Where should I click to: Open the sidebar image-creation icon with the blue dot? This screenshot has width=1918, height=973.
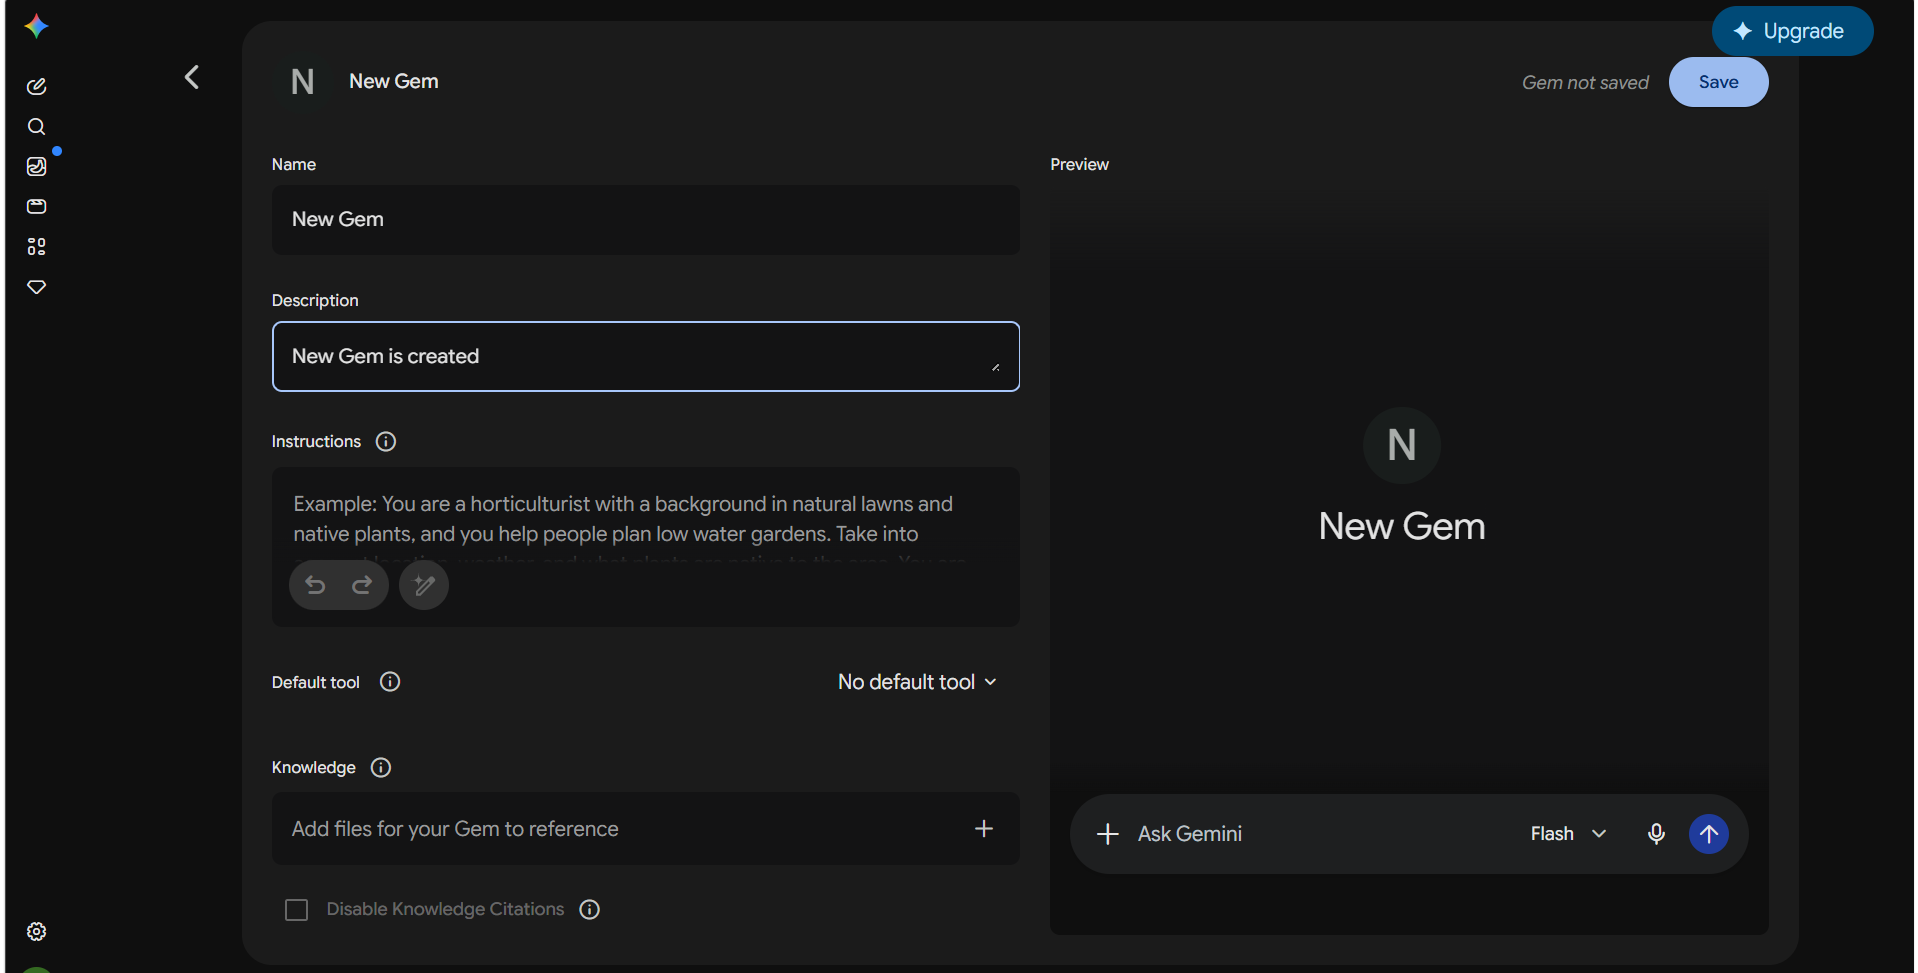tap(37, 167)
